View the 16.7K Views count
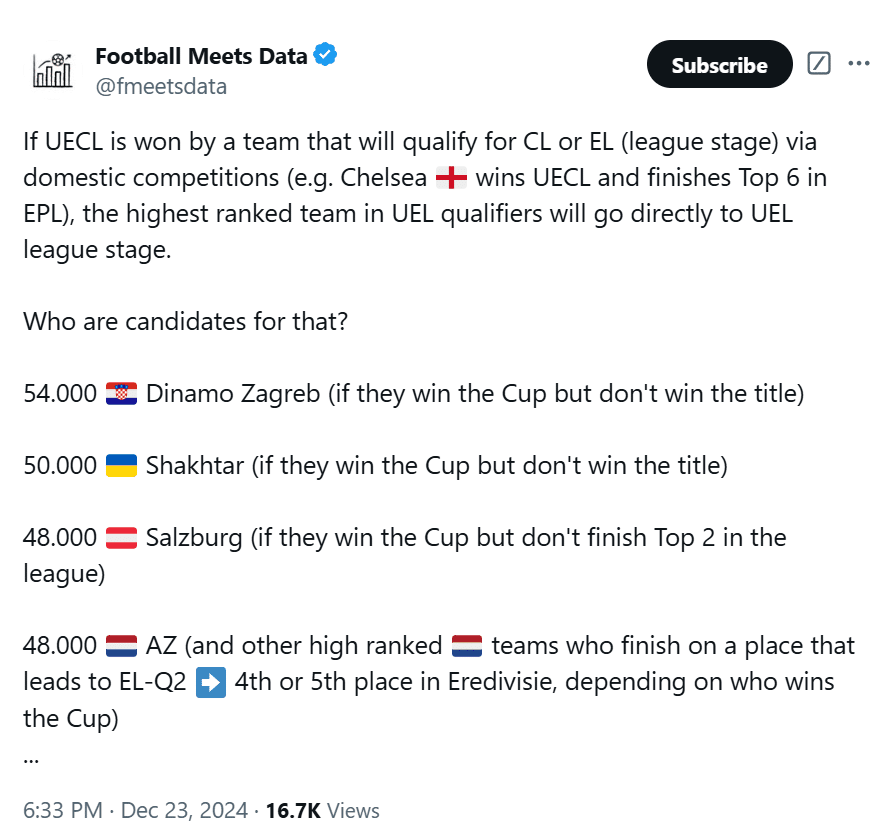The image size is (895, 833). (321, 810)
